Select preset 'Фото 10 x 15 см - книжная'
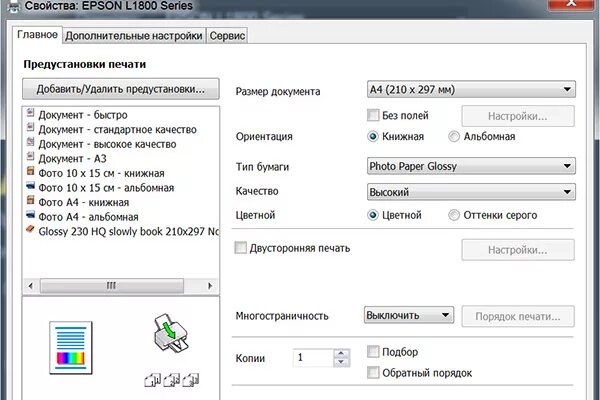600x400 pixels. tap(101, 173)
